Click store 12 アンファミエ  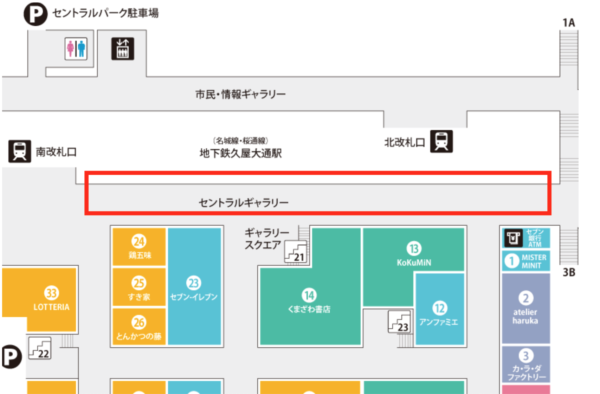440,309
